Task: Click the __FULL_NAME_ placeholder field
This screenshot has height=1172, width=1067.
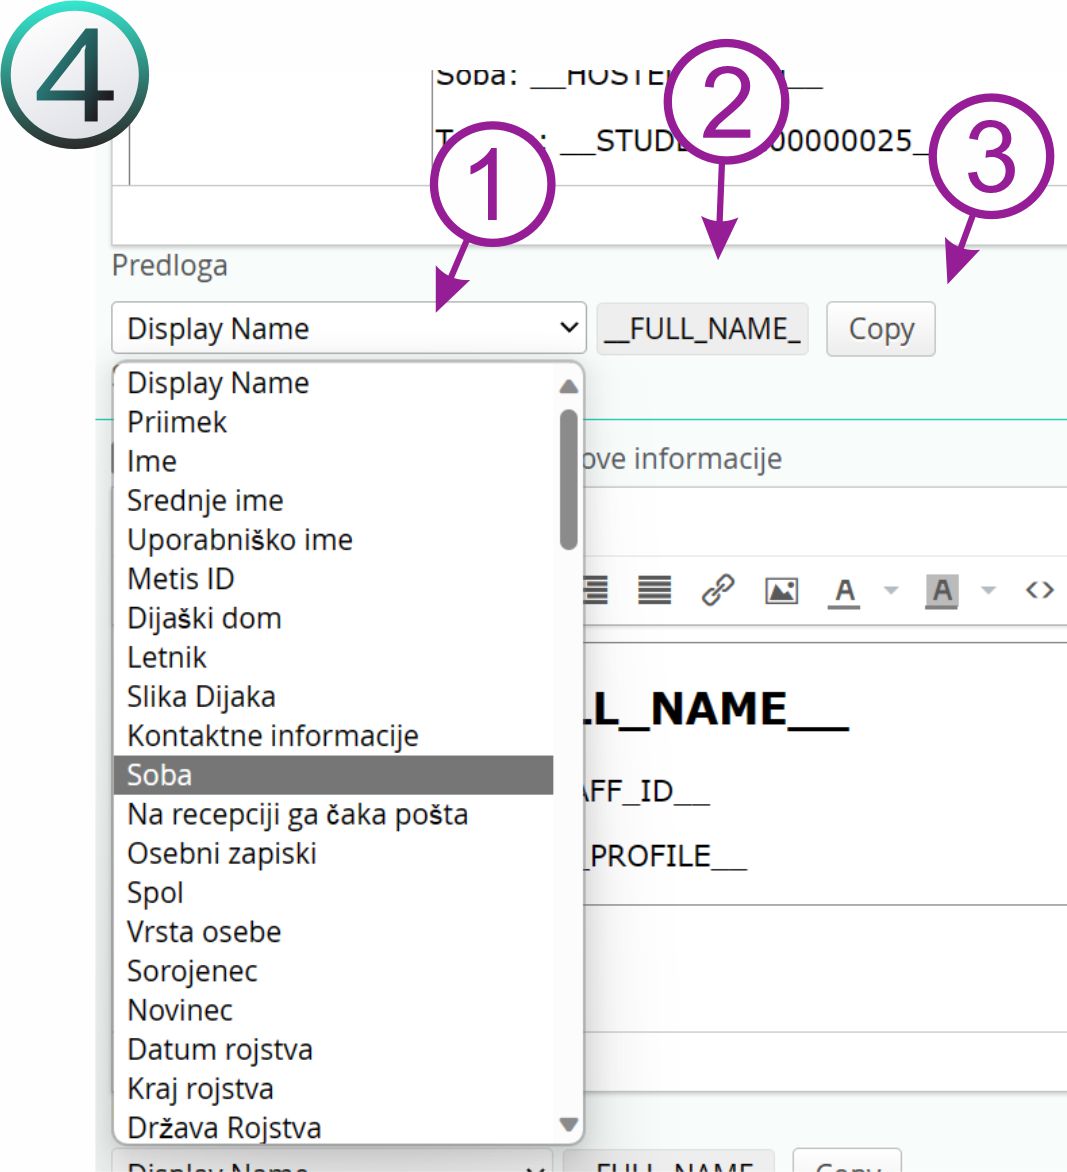Action: [702, 329]
